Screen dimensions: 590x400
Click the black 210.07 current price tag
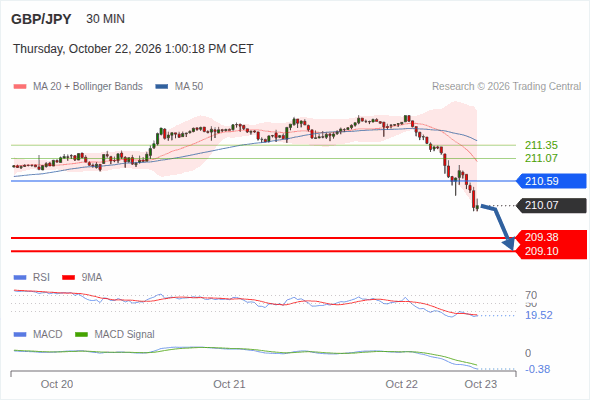click(551, 205)
